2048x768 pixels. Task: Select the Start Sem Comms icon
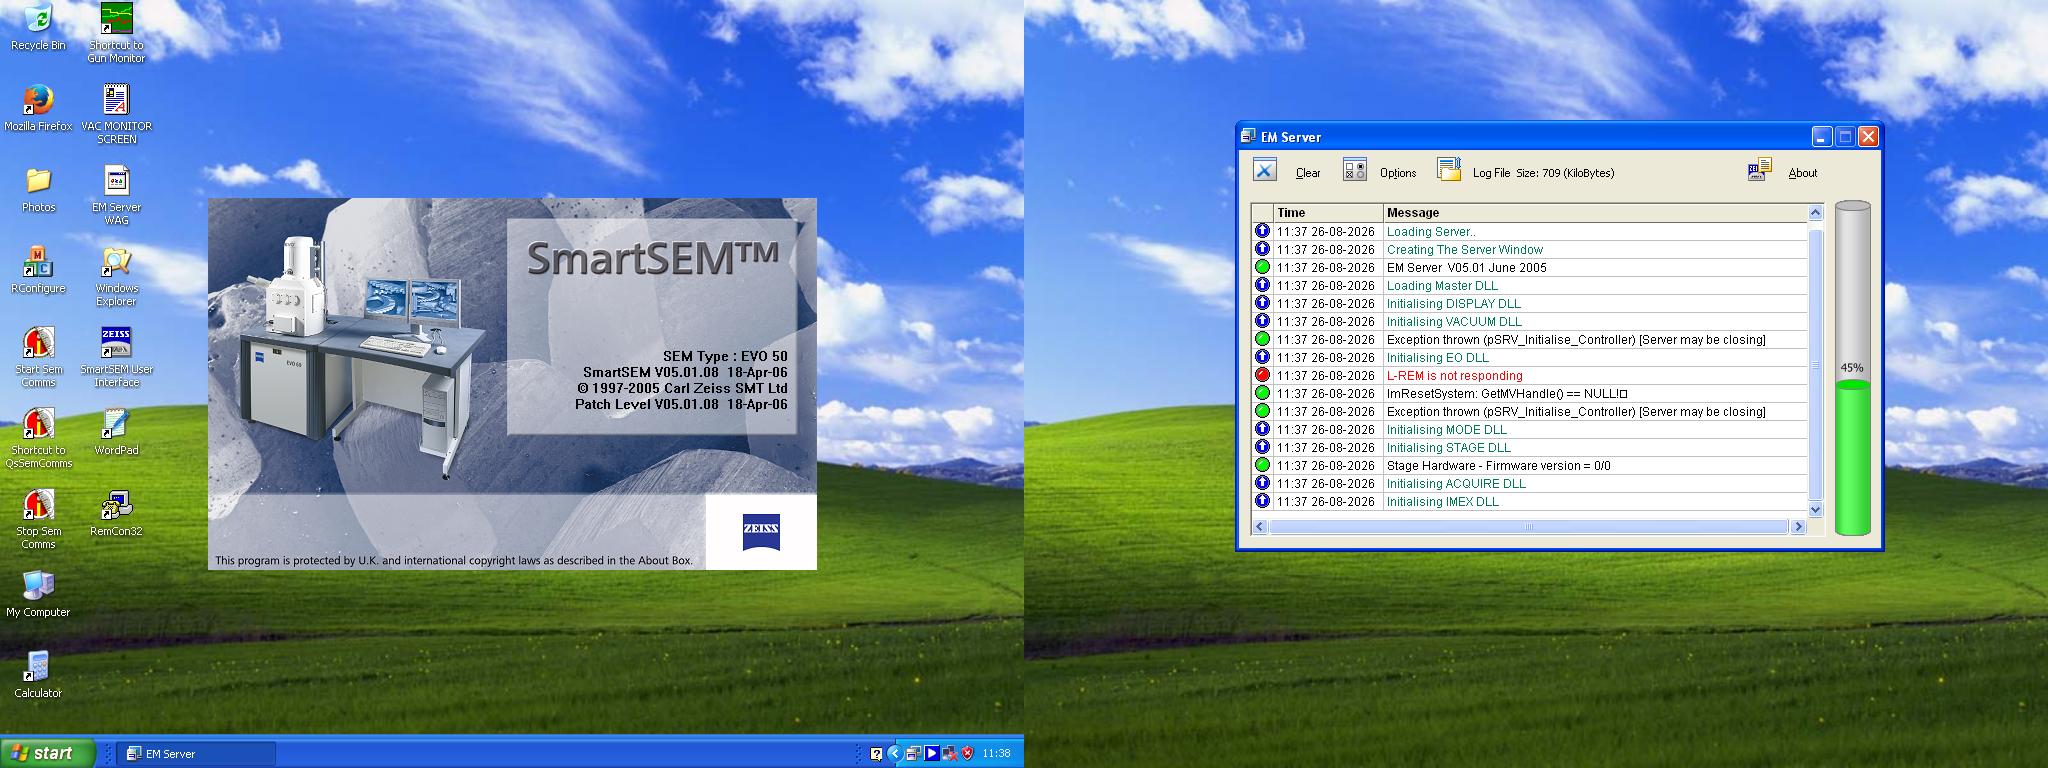tap(38, 357)
